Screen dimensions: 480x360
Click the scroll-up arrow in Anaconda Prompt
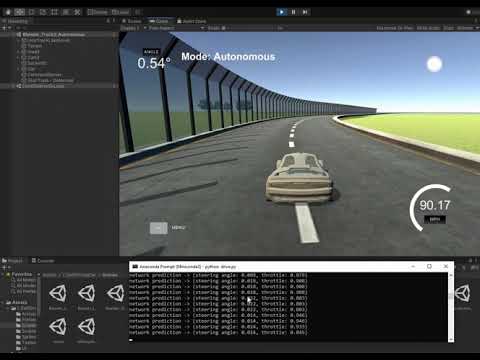[451, 275]
